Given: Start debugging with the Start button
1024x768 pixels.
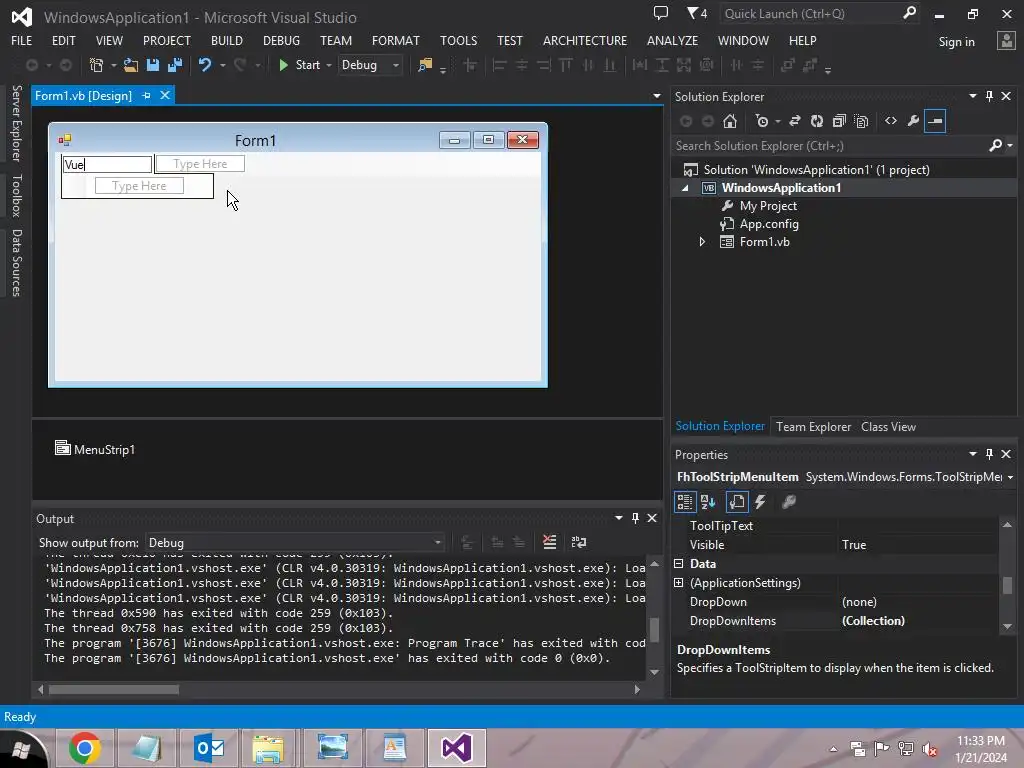Looking at the screenshot, I should 300,65.
